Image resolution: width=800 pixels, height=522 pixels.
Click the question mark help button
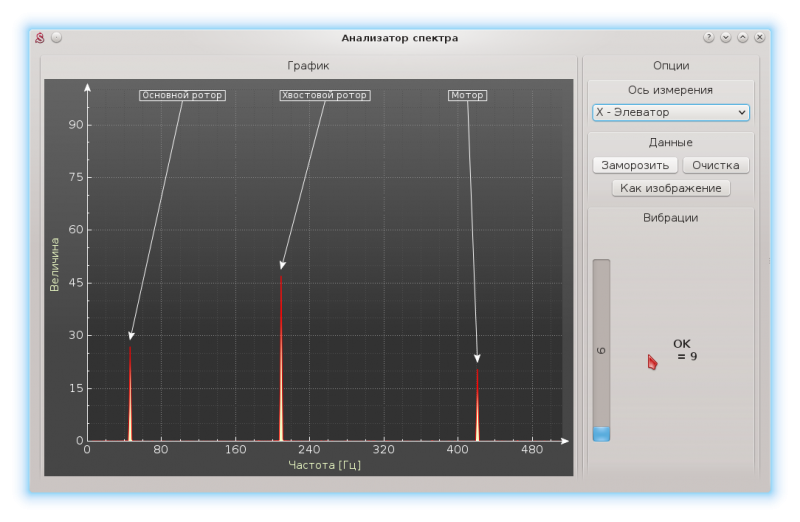pyautogui.click(x=709, y=38)
